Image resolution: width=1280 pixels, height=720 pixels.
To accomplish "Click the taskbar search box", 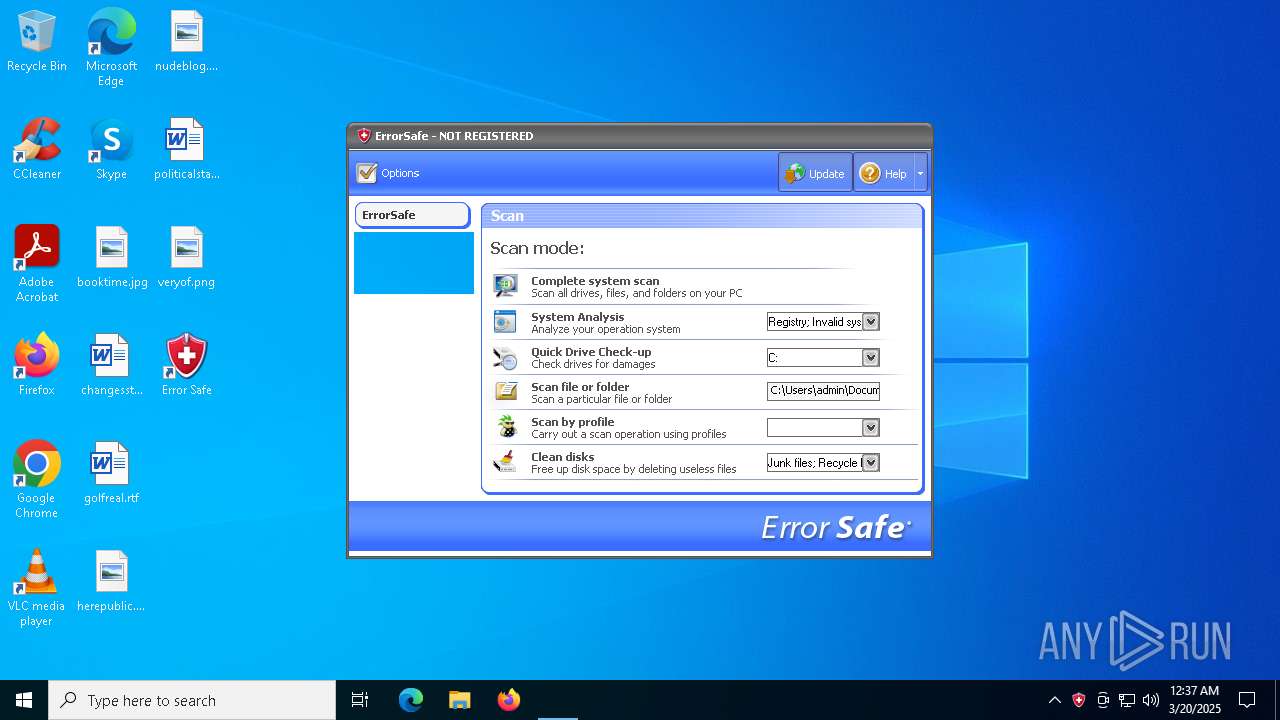I will (192, 700).
